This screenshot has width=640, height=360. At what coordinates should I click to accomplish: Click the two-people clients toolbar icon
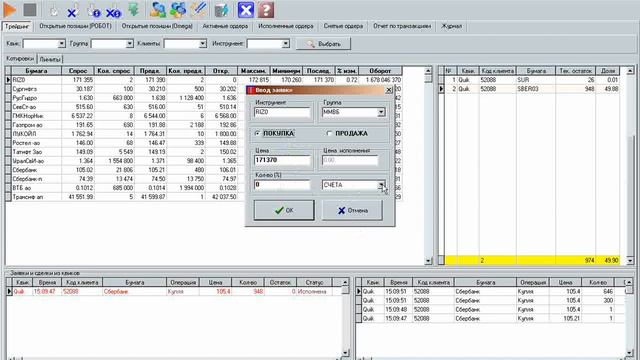(x=158, y=10)
